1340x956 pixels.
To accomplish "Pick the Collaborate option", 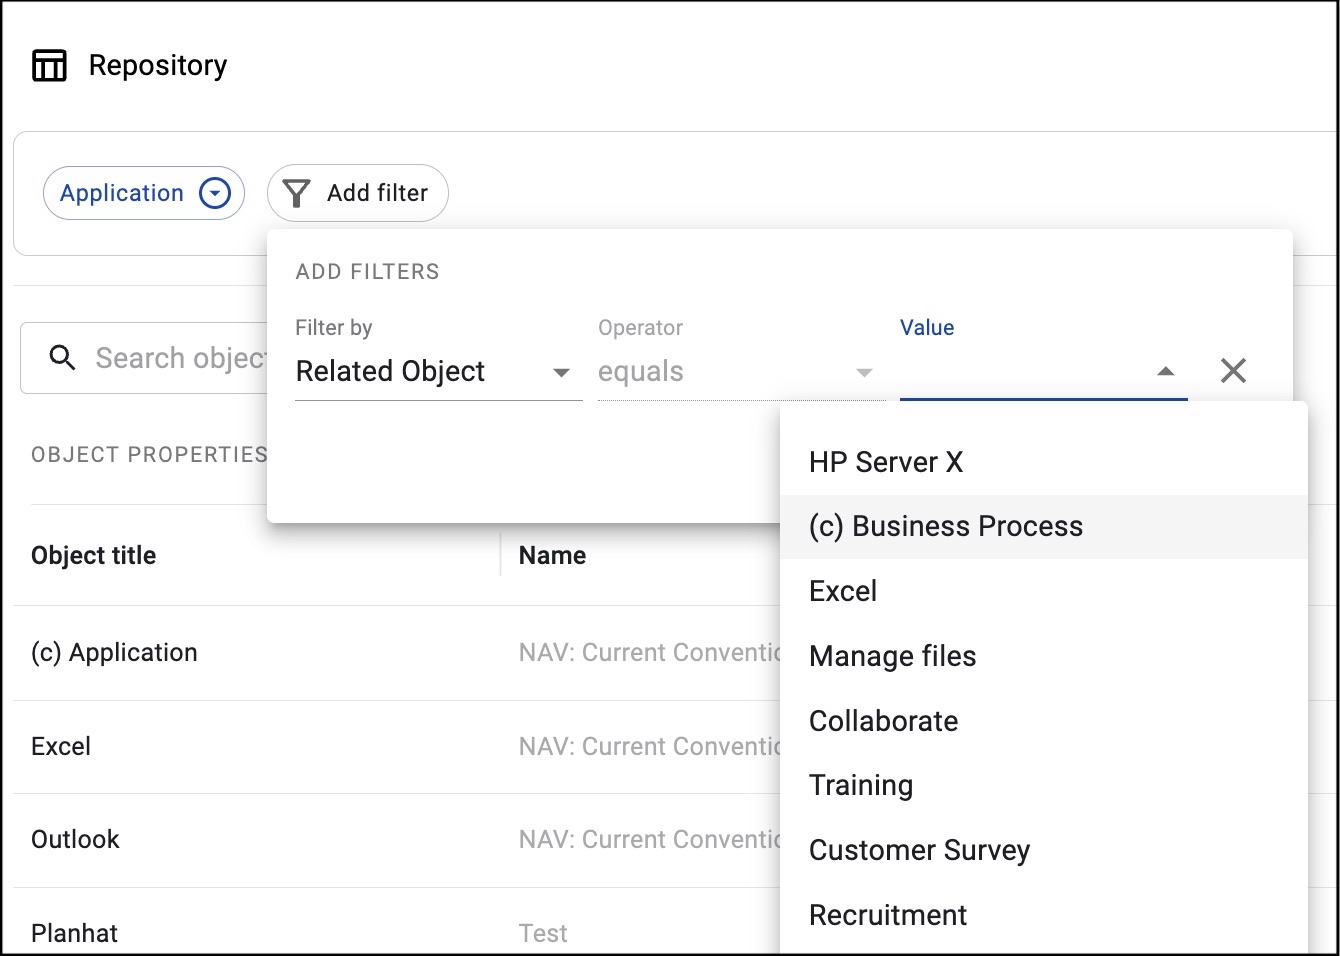I will coord(1043,721).
